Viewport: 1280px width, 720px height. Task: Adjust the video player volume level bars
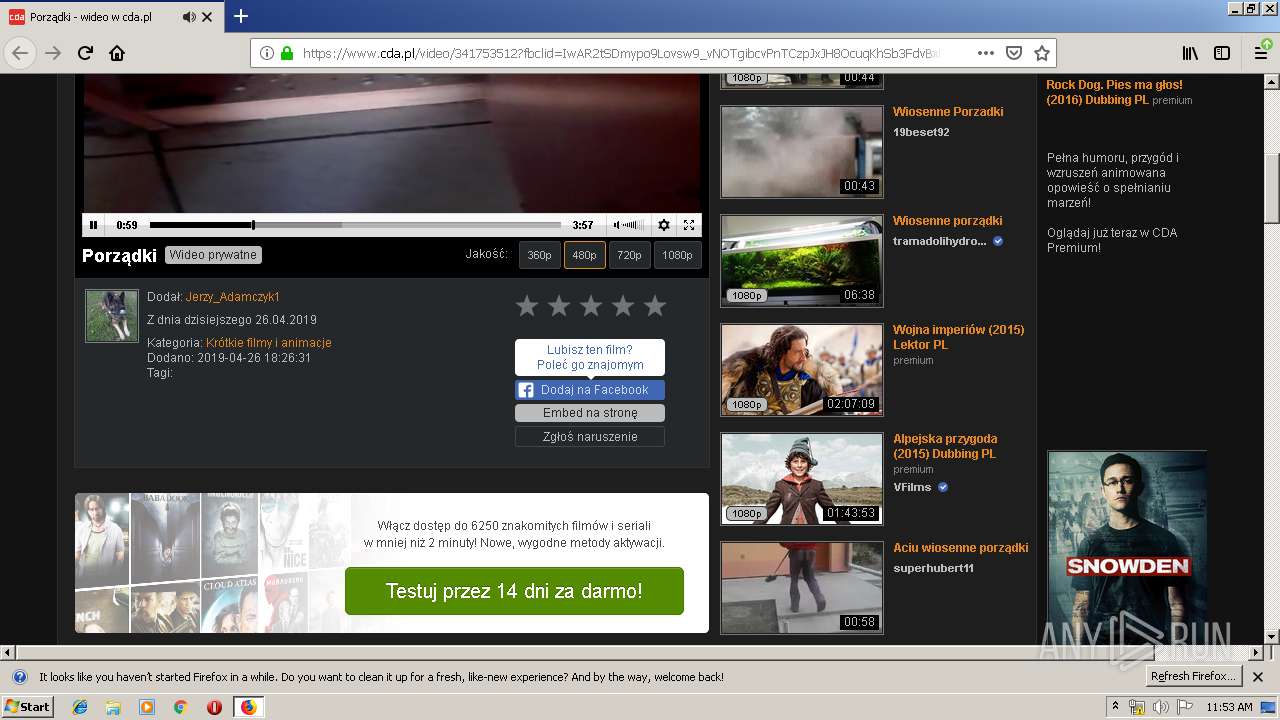633,225
